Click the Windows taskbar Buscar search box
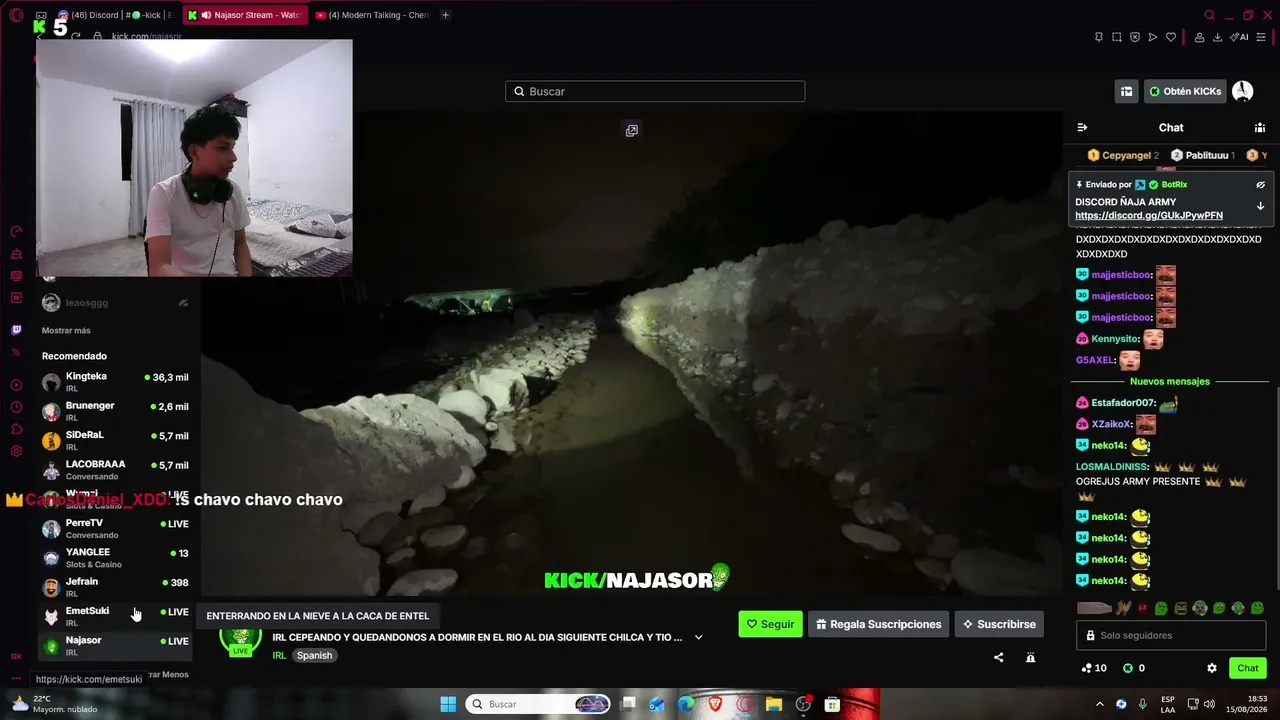This screenshot has width=1280, height=720. (538, 704)
